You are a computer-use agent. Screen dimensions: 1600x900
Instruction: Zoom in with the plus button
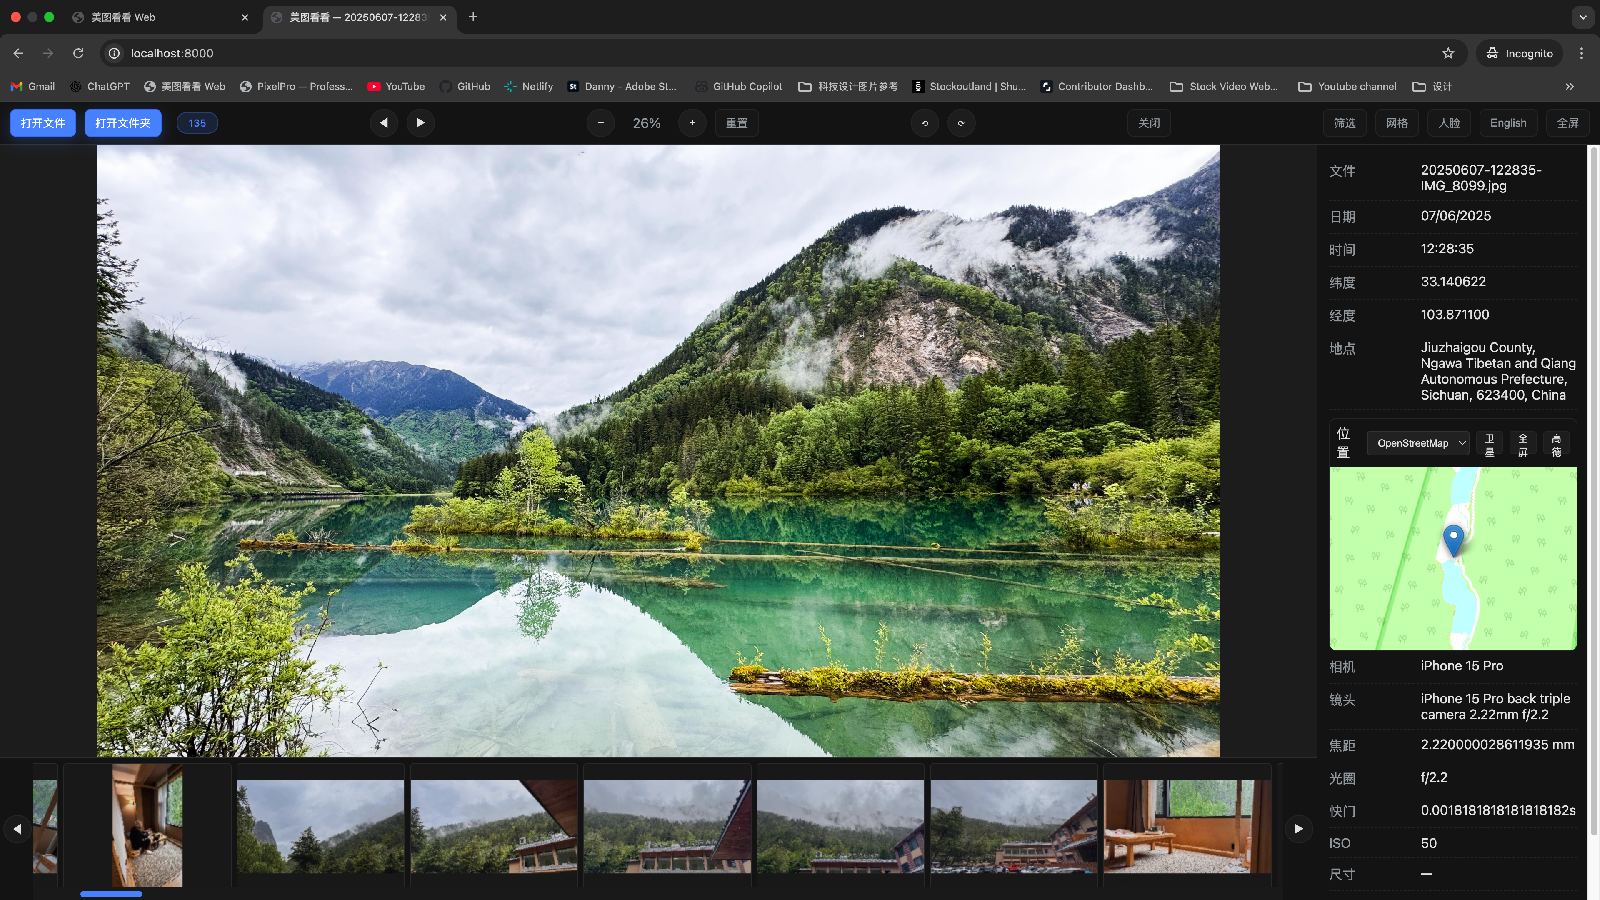coord(692,123)
